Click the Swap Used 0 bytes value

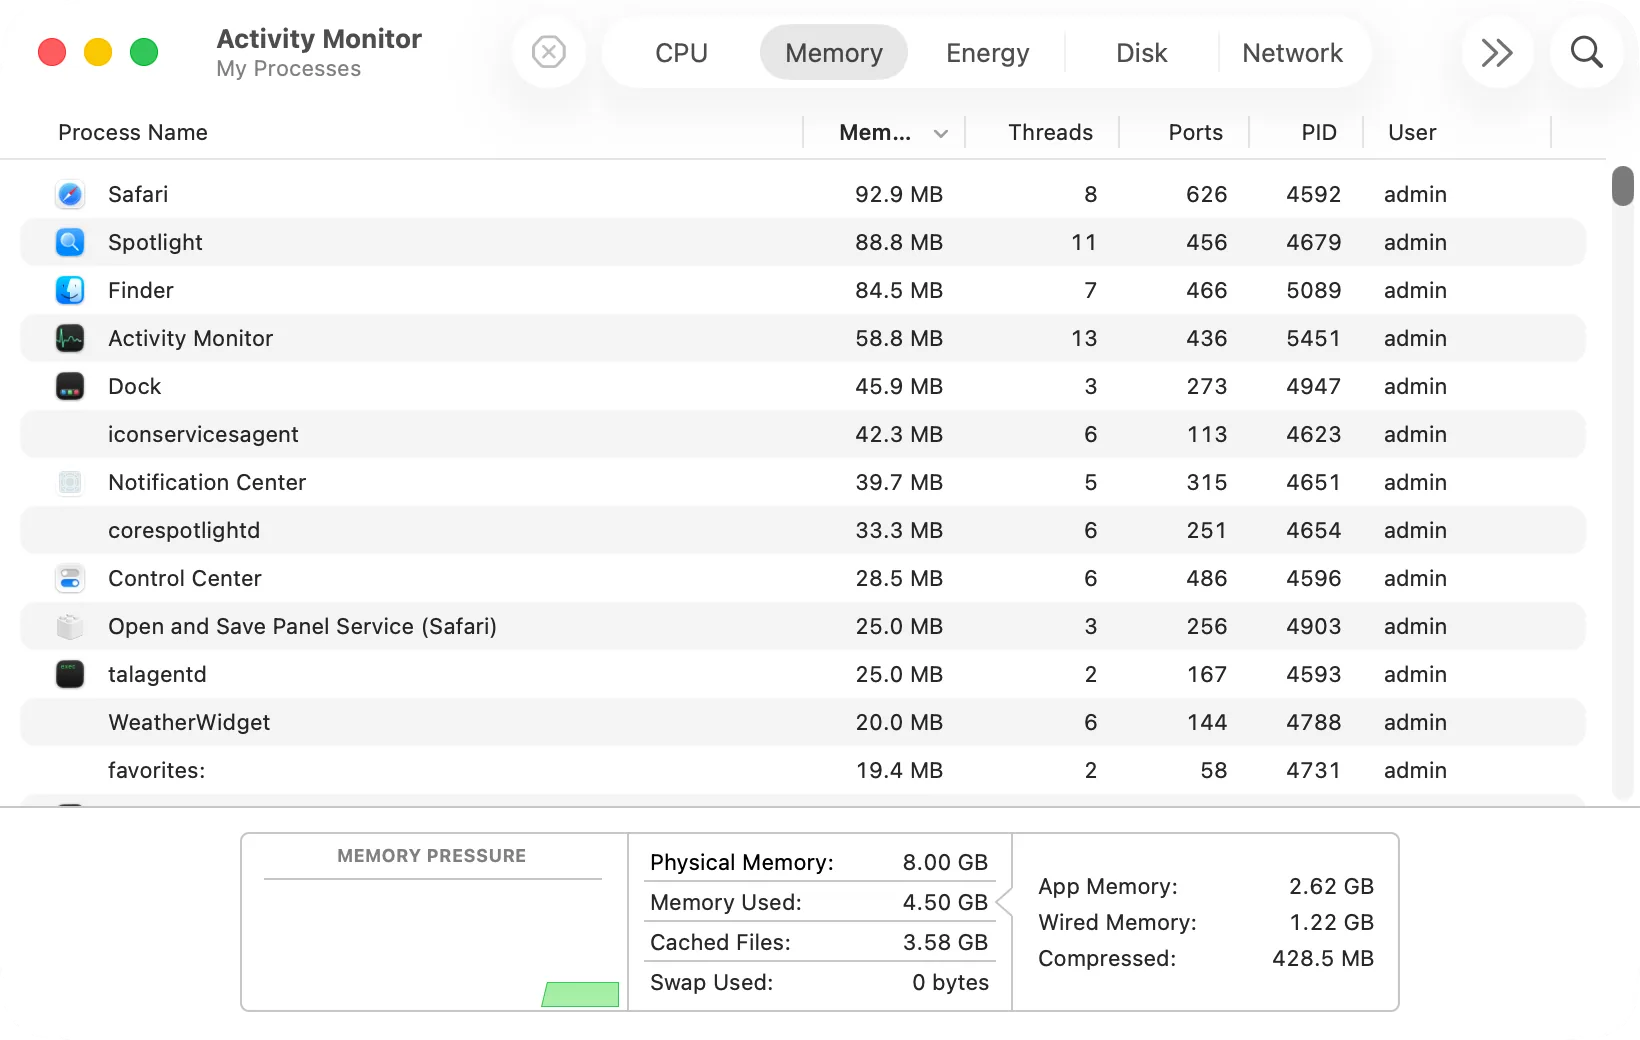click(x=950, y=982)
